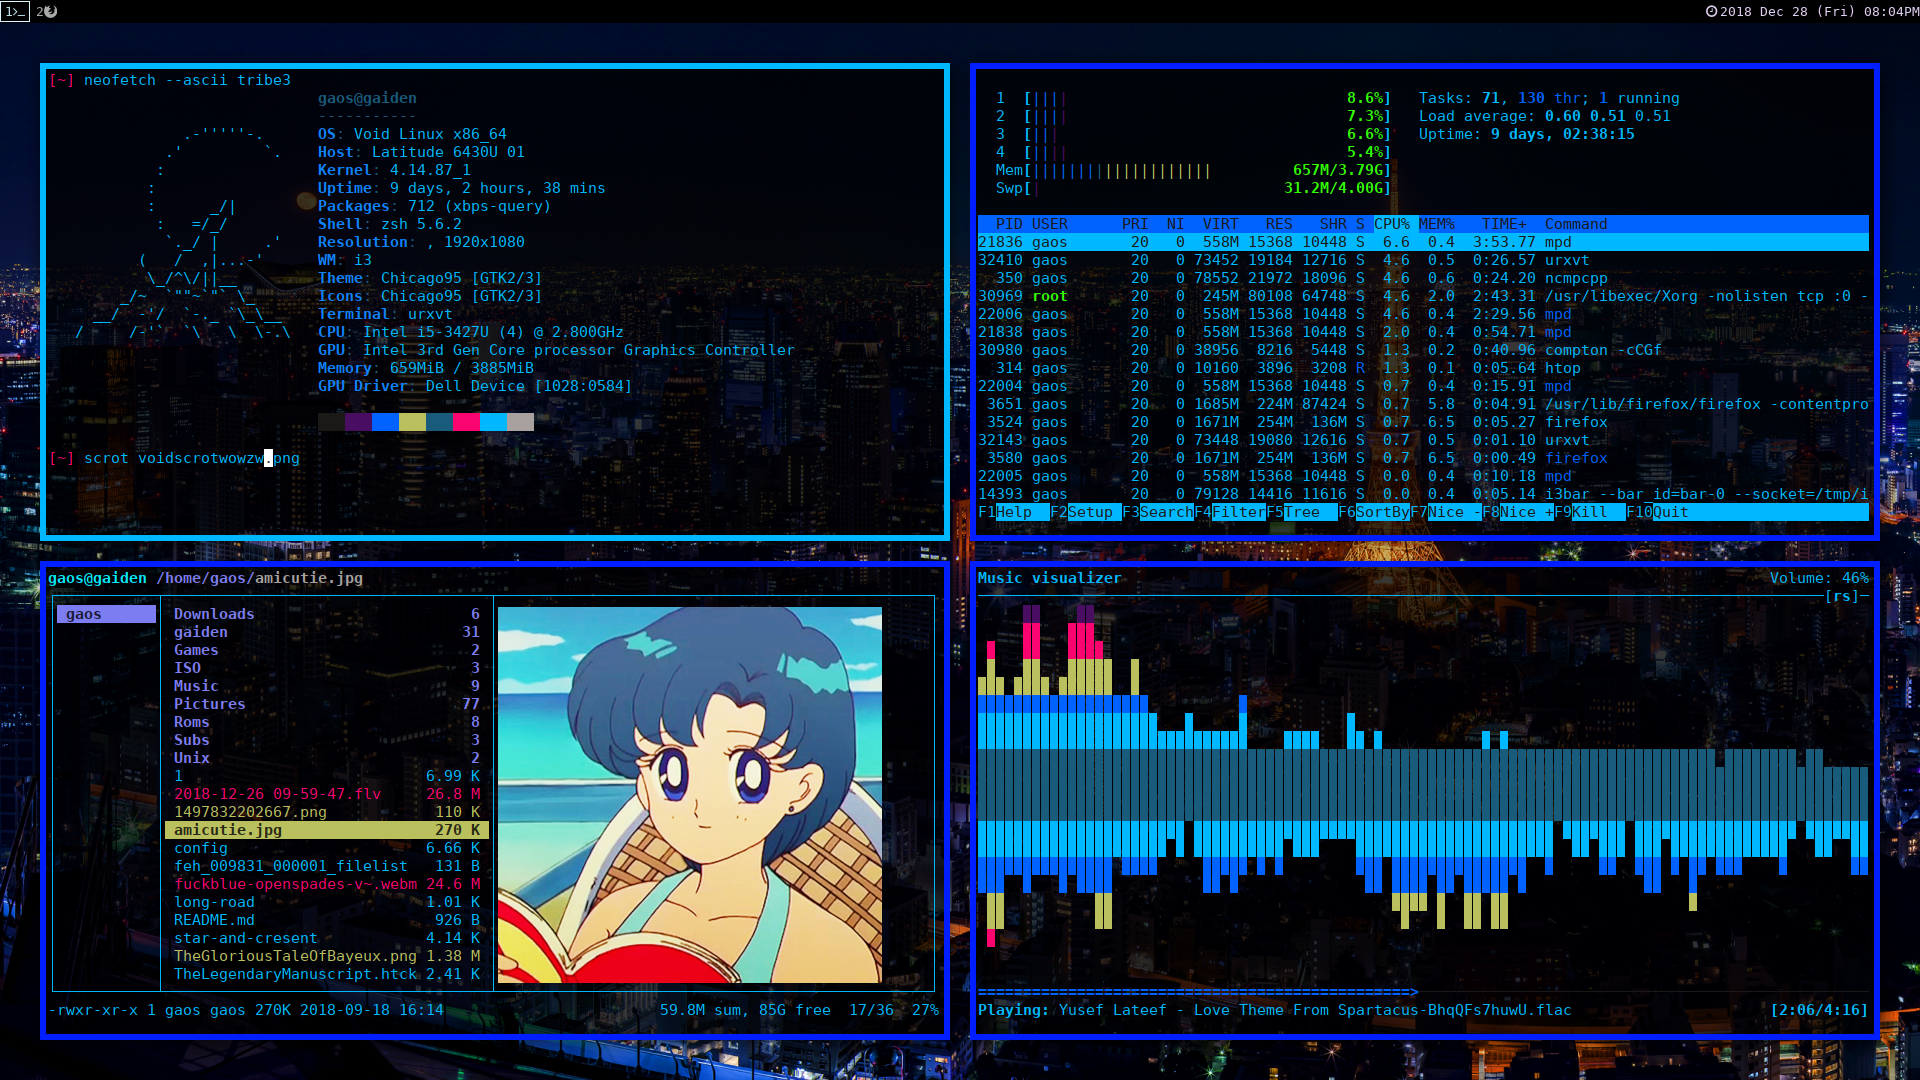Open Downloads folder in ranger
The image size is (1920, 1080).
coord(326,614)
